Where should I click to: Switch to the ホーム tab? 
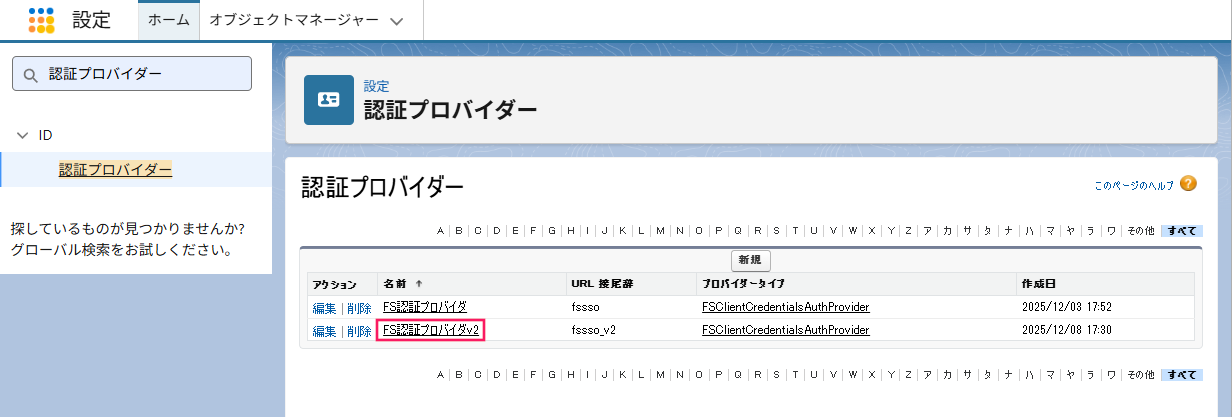coord(168,20)
